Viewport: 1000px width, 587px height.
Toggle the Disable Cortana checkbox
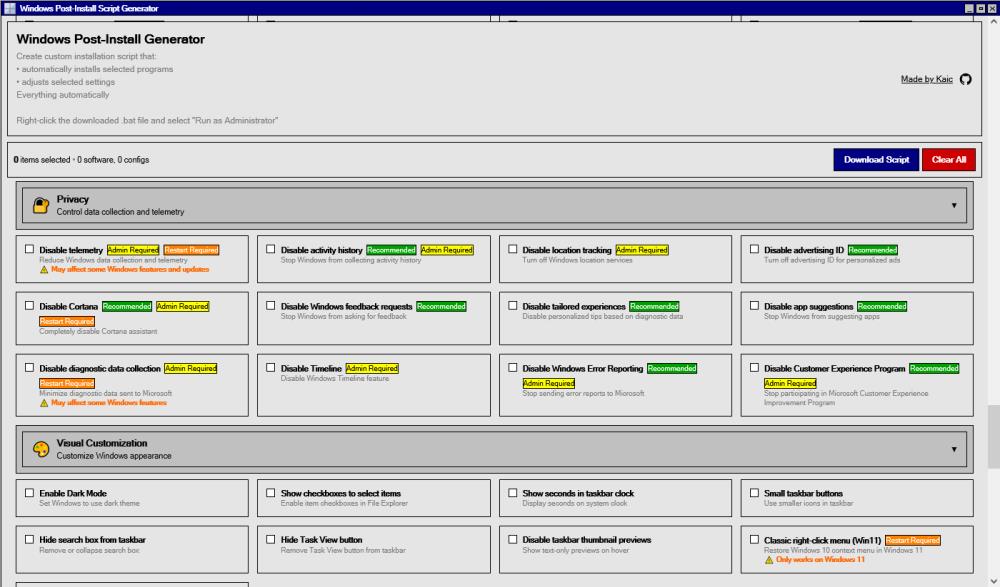[29, 306]
